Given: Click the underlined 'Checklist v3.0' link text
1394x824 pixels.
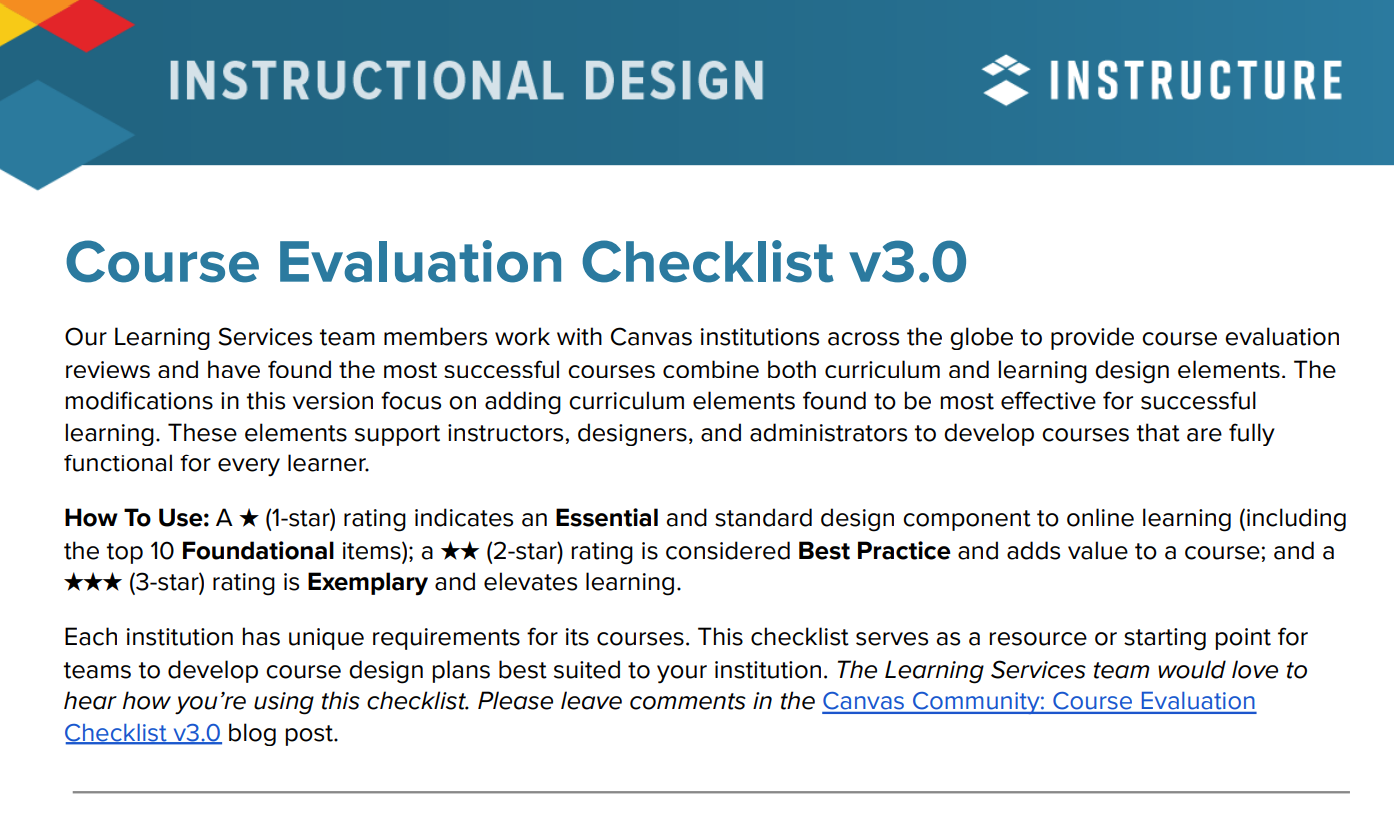Looking at the screenshot, I should (x=143, y=733).
